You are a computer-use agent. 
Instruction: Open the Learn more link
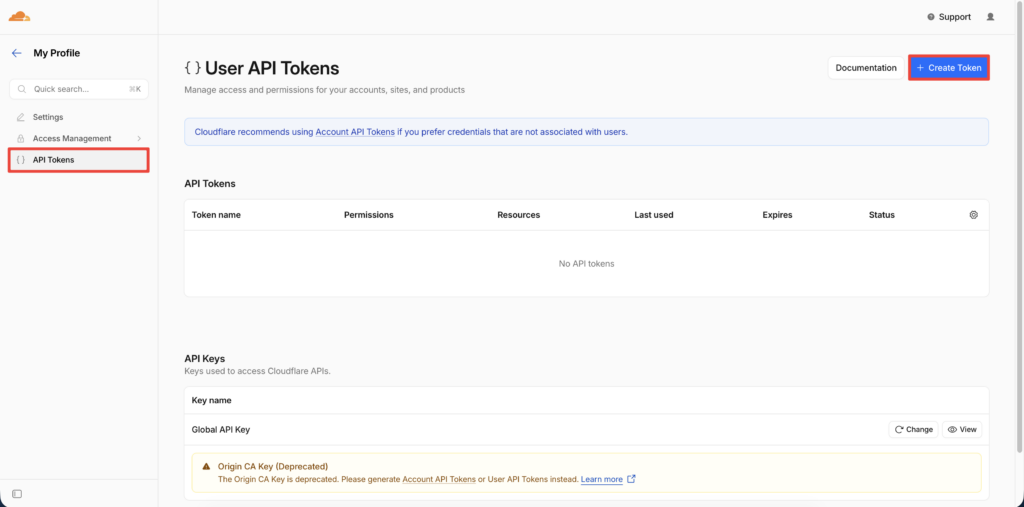click(x=601, y=480)
